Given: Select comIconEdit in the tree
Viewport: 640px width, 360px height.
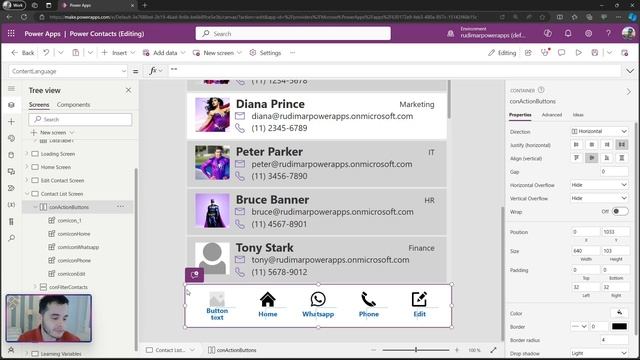Looking at the screenshot, I should point(71,273).
